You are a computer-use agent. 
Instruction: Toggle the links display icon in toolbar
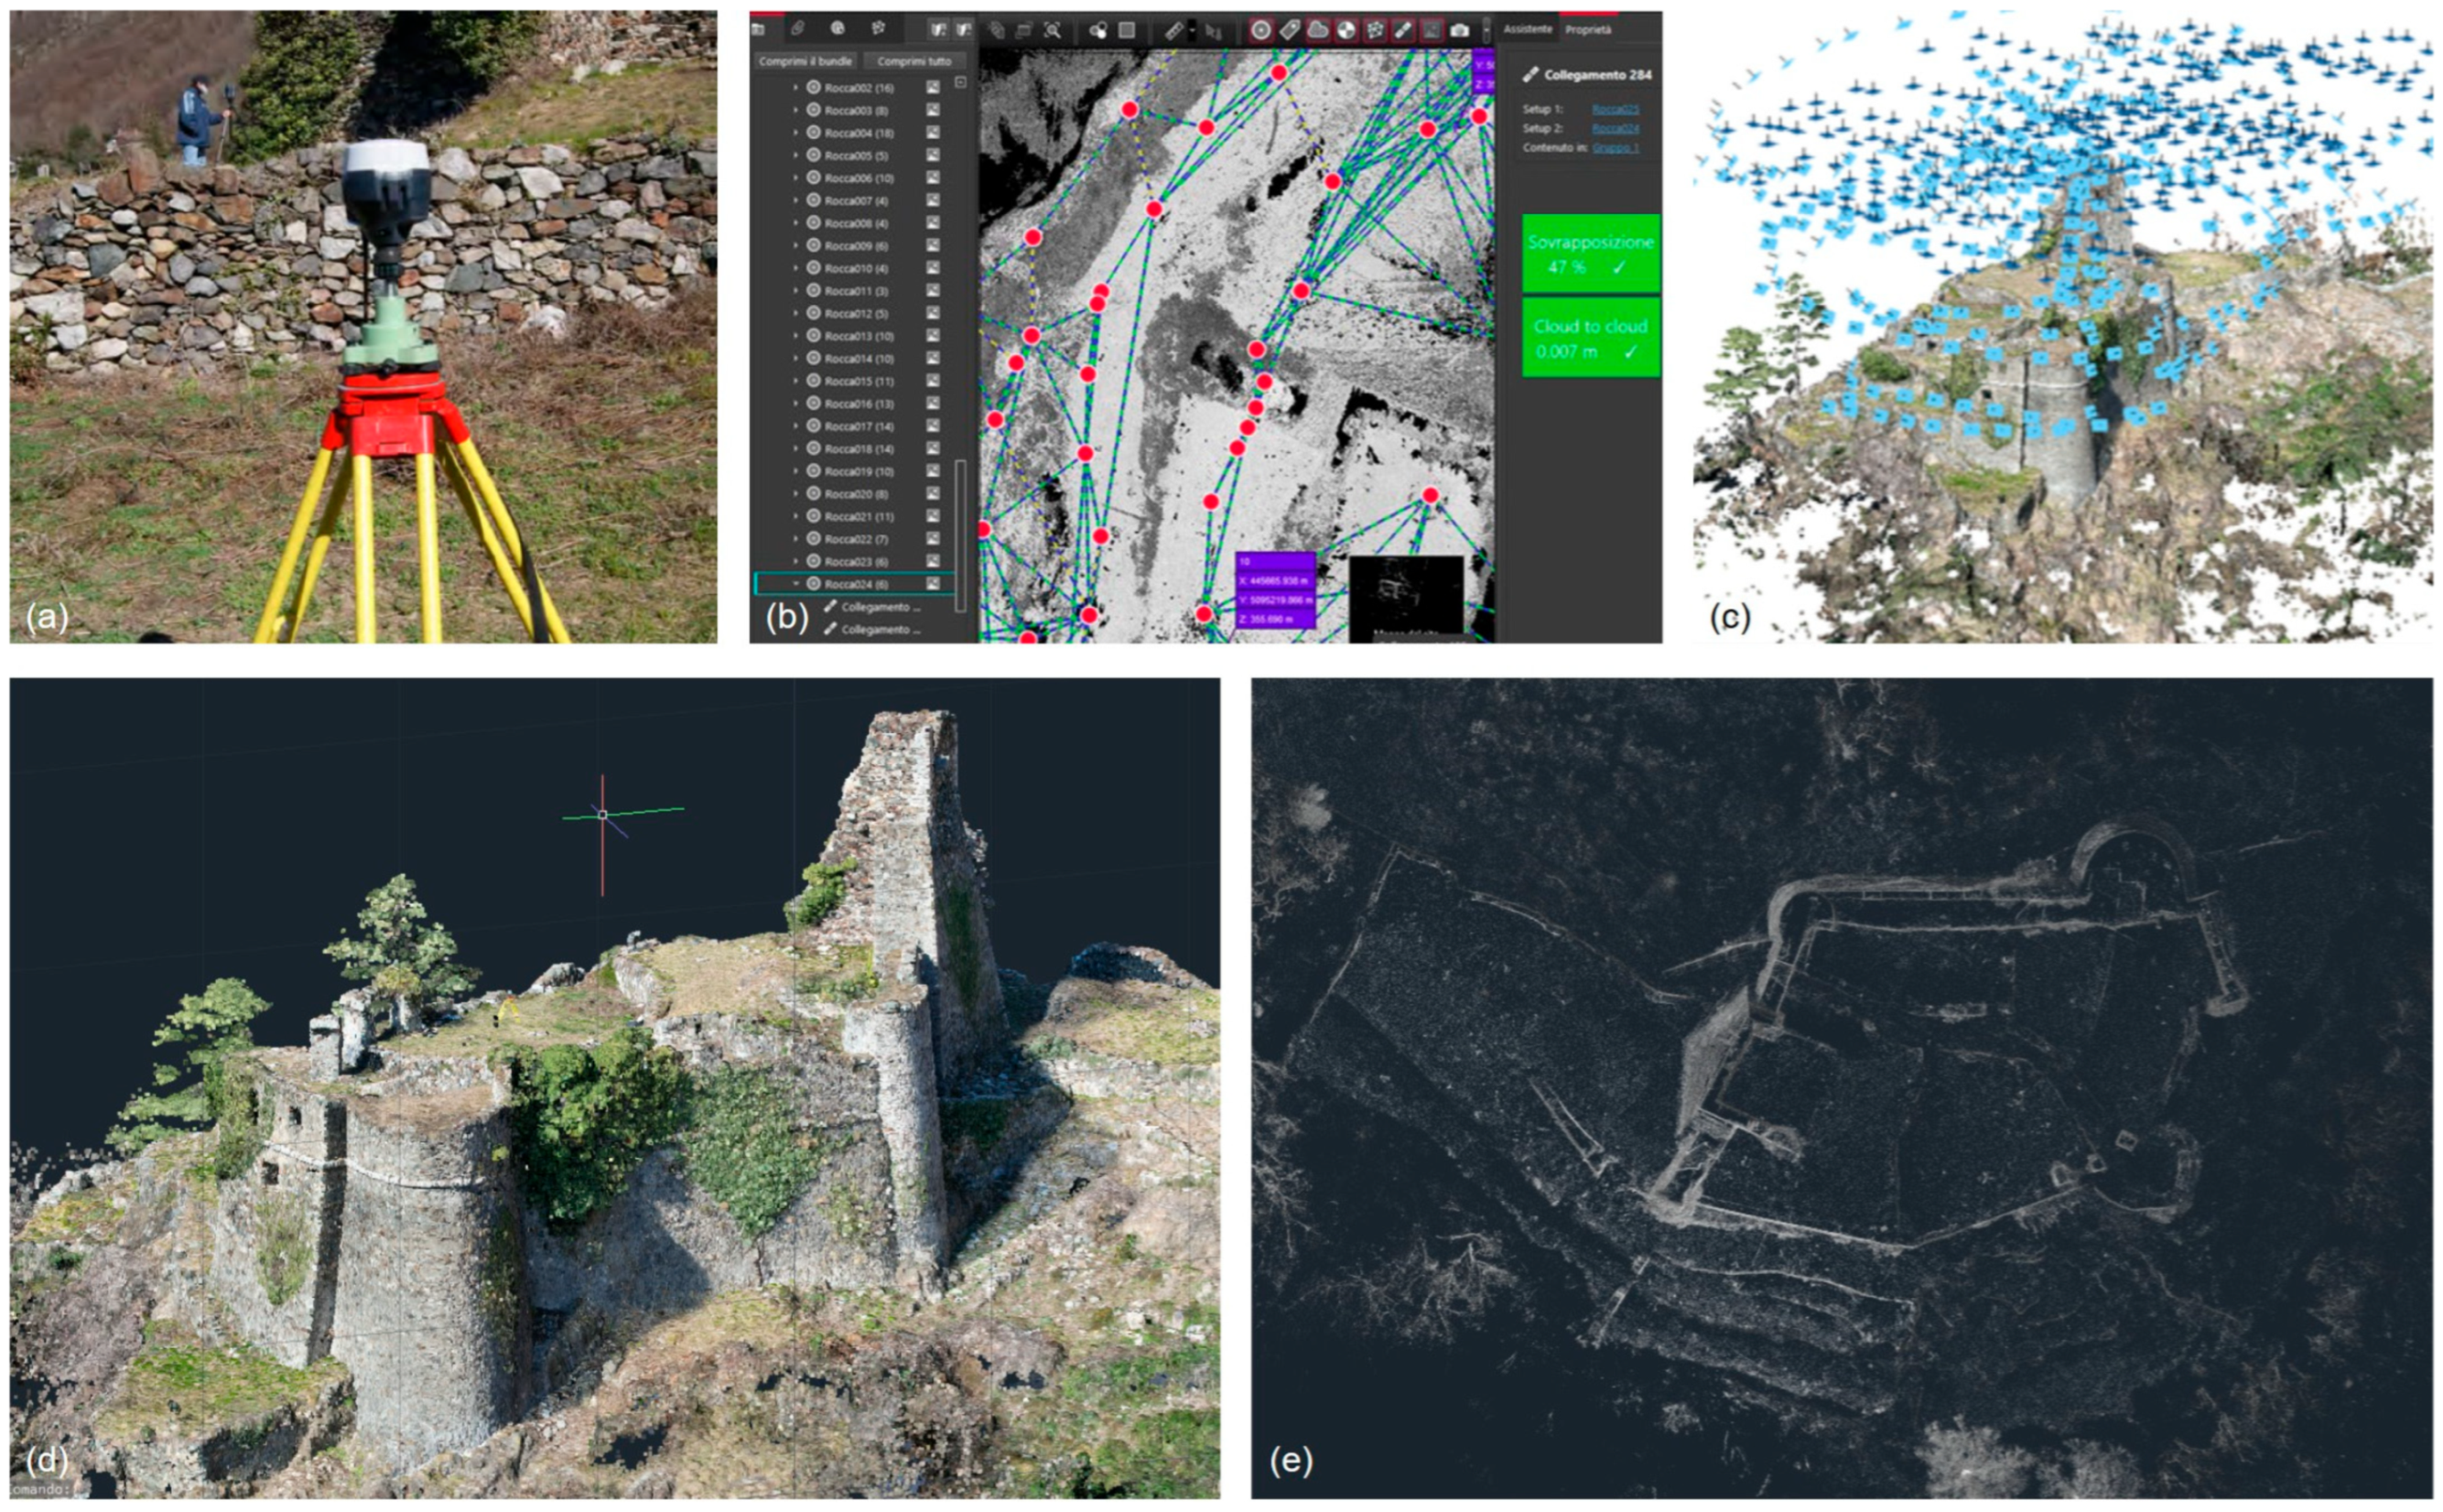[x=1403, y=31]
